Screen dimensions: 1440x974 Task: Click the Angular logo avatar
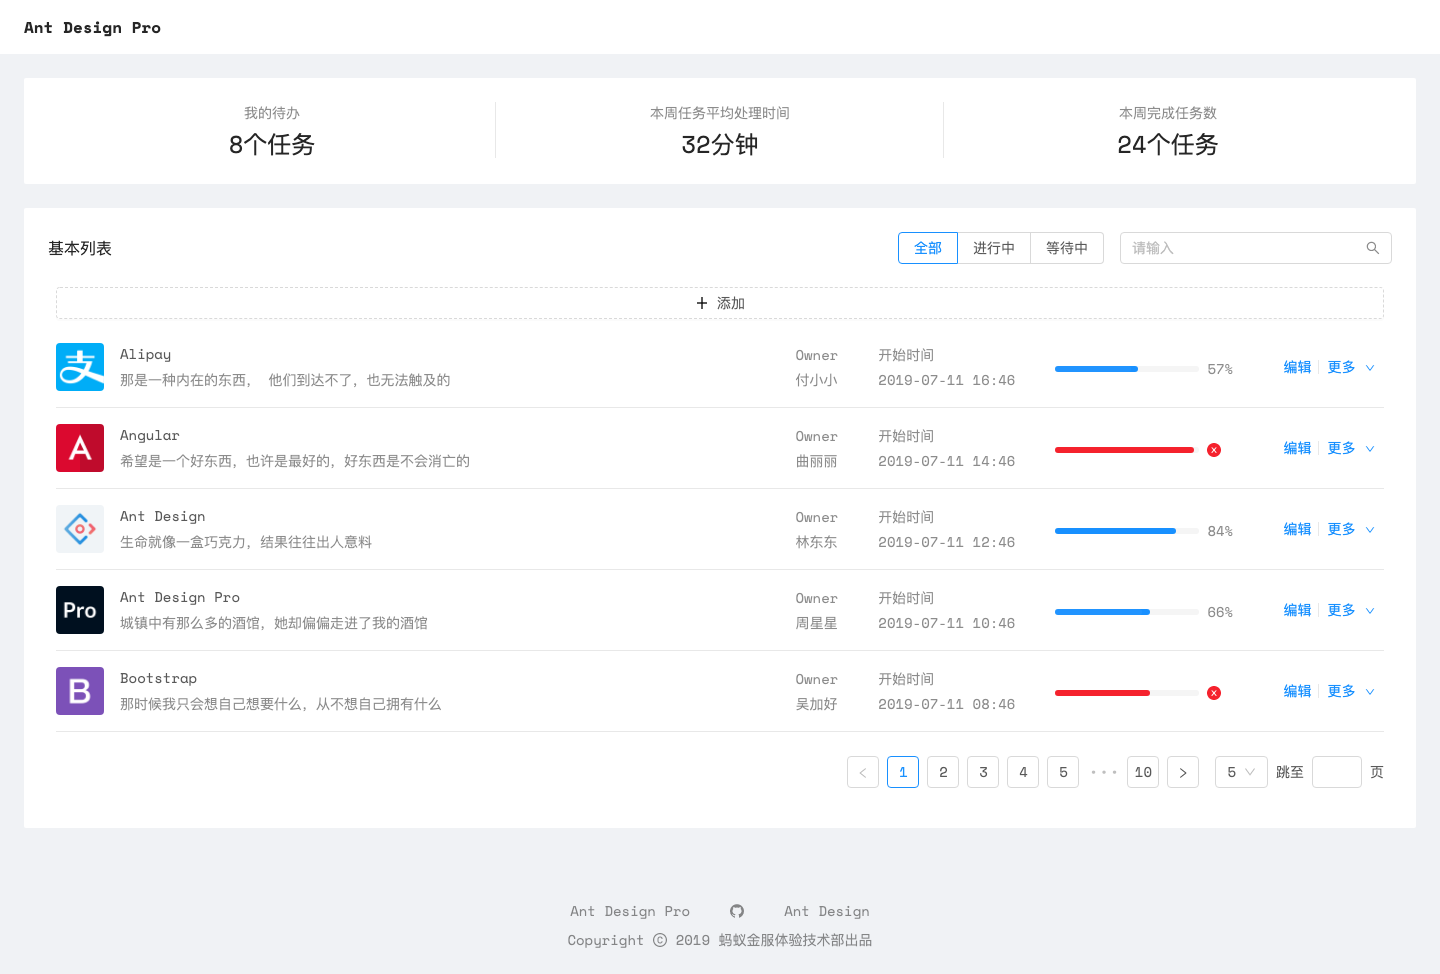pyautogui.click(x=80, y=448)
